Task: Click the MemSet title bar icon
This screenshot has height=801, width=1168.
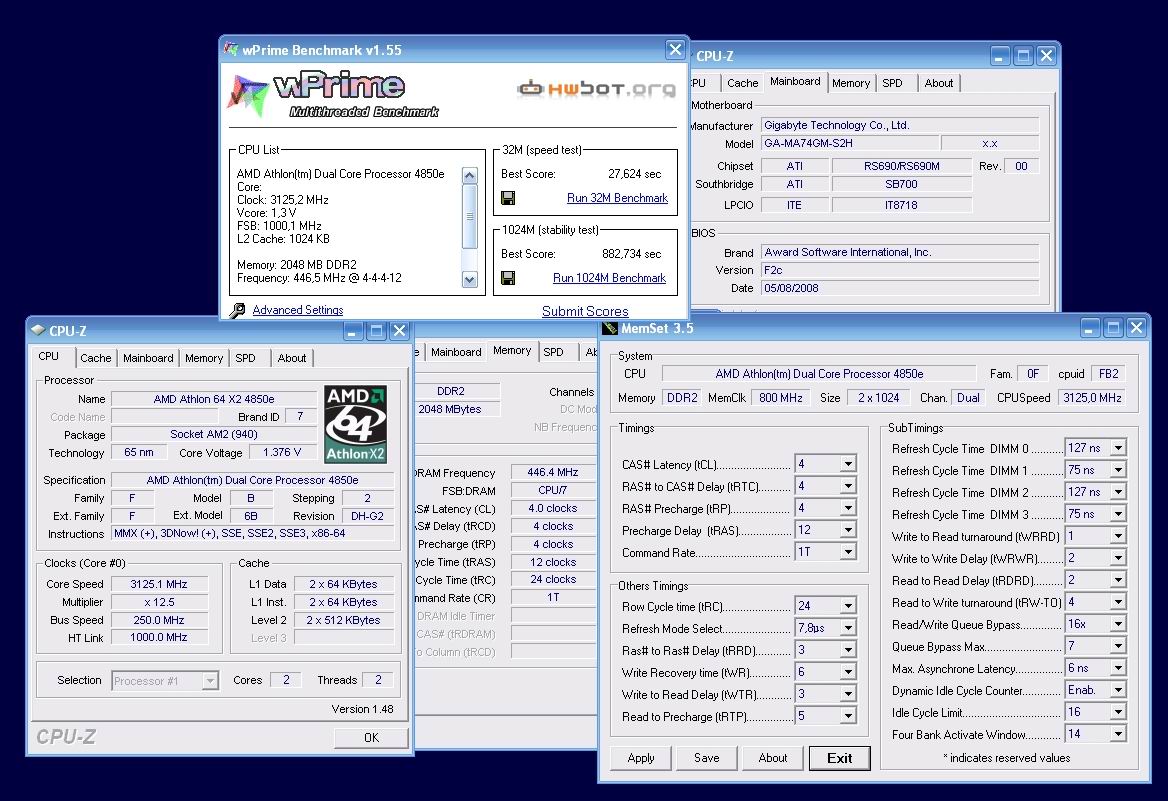Action: (x=610, y=328)
